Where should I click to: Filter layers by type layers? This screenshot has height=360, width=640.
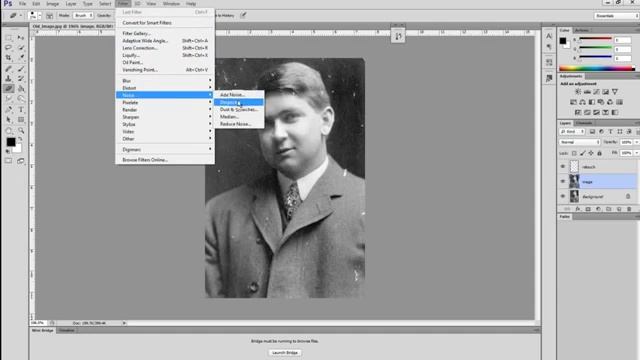click(611, 131)
